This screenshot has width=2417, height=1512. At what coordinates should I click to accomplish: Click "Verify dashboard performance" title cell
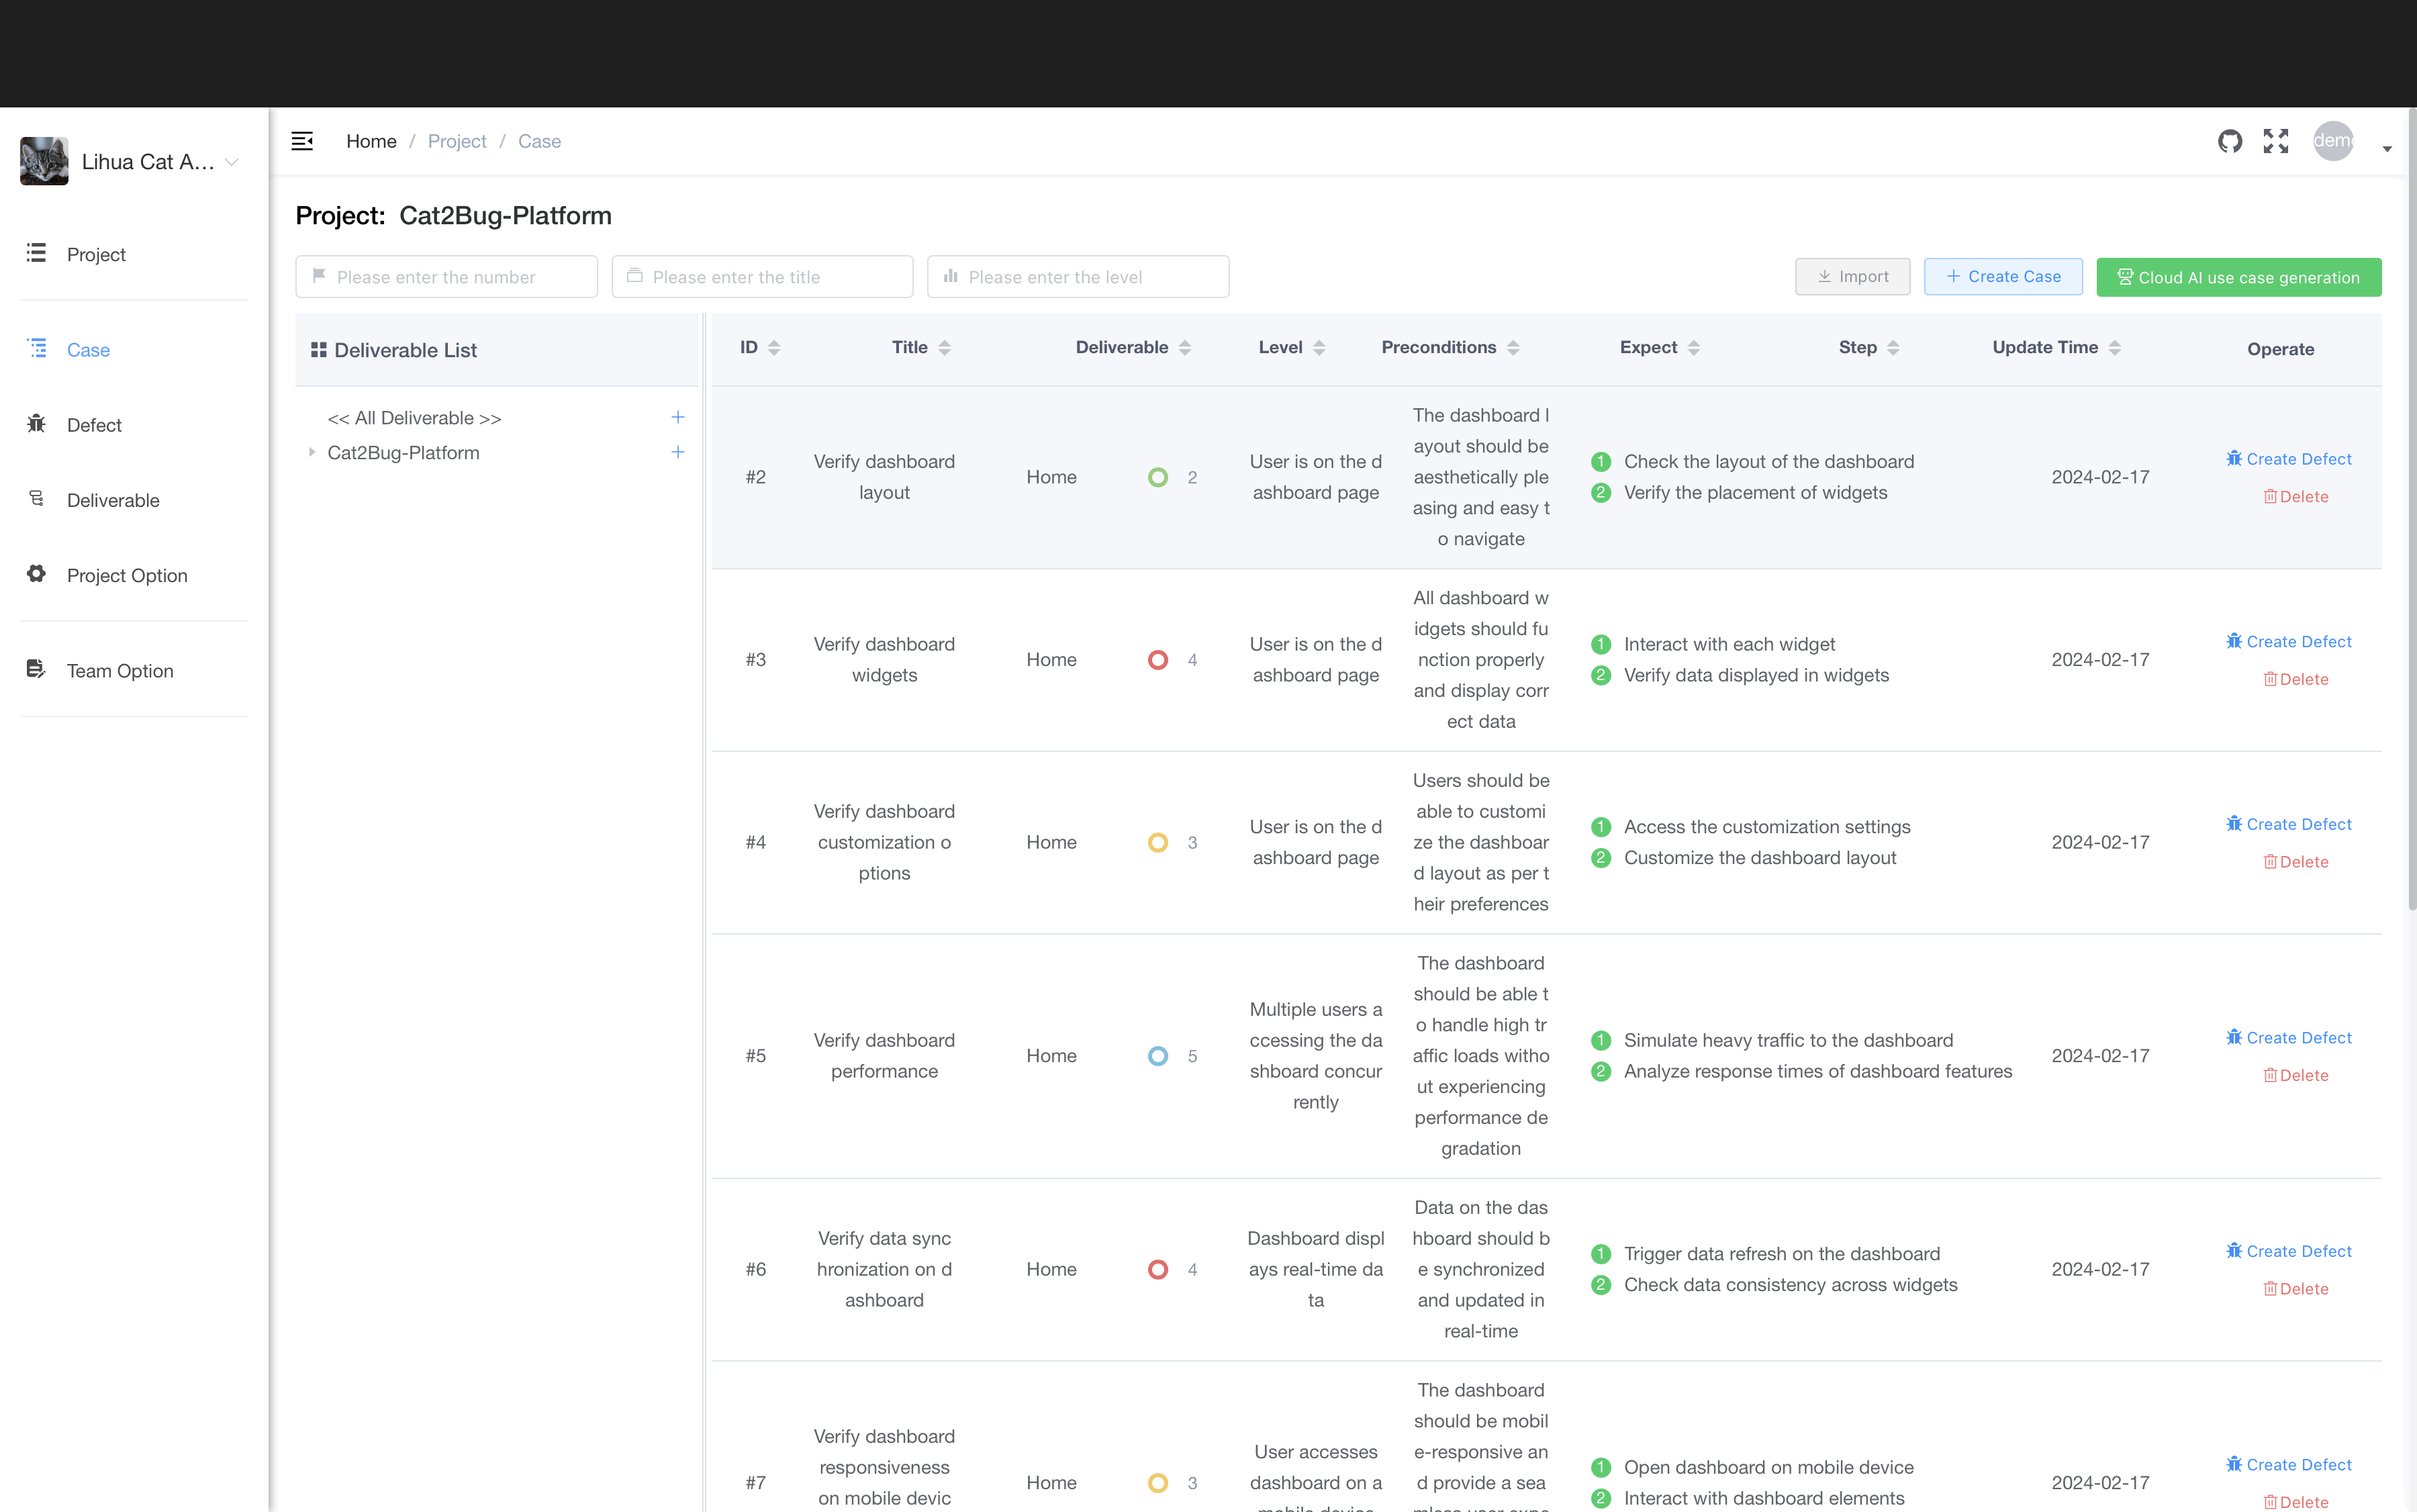pyautogui.click(x=884, y=1056)
